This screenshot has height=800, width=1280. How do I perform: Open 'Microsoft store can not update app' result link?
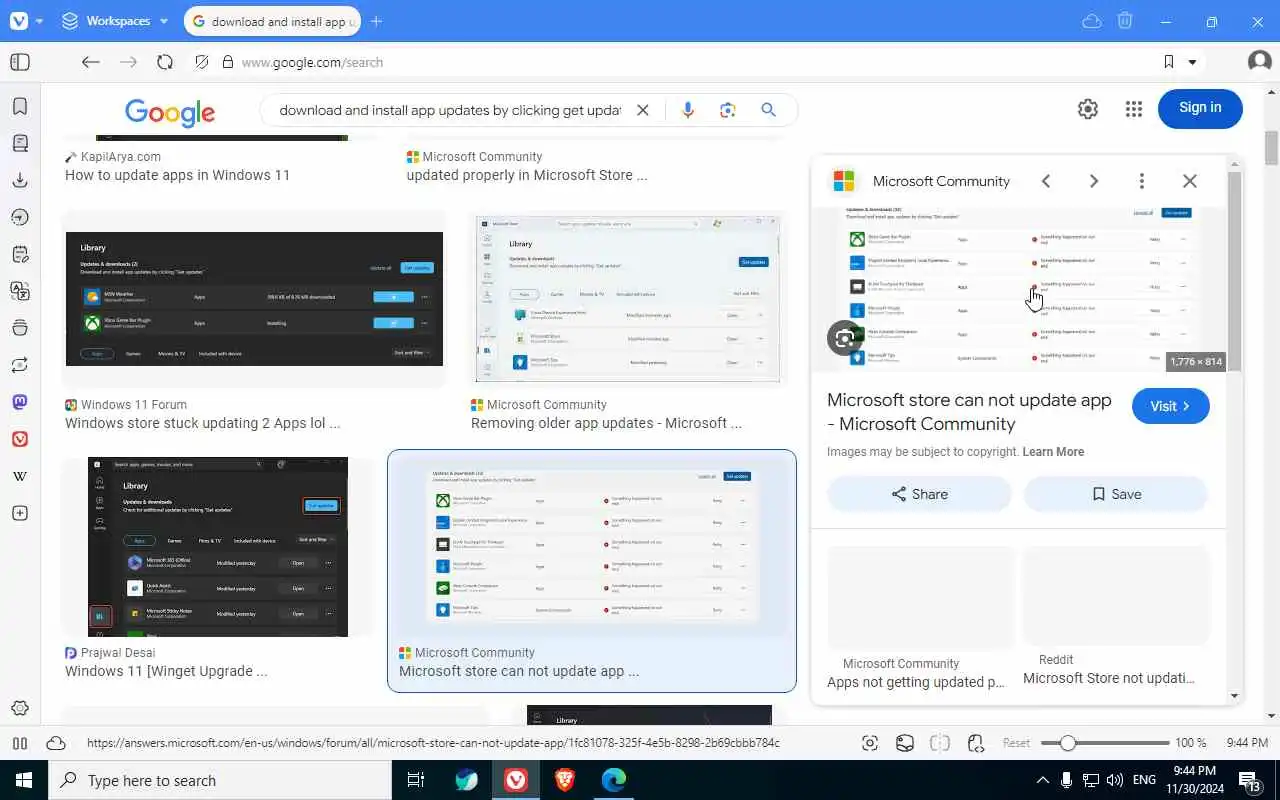tap(519, 671)
